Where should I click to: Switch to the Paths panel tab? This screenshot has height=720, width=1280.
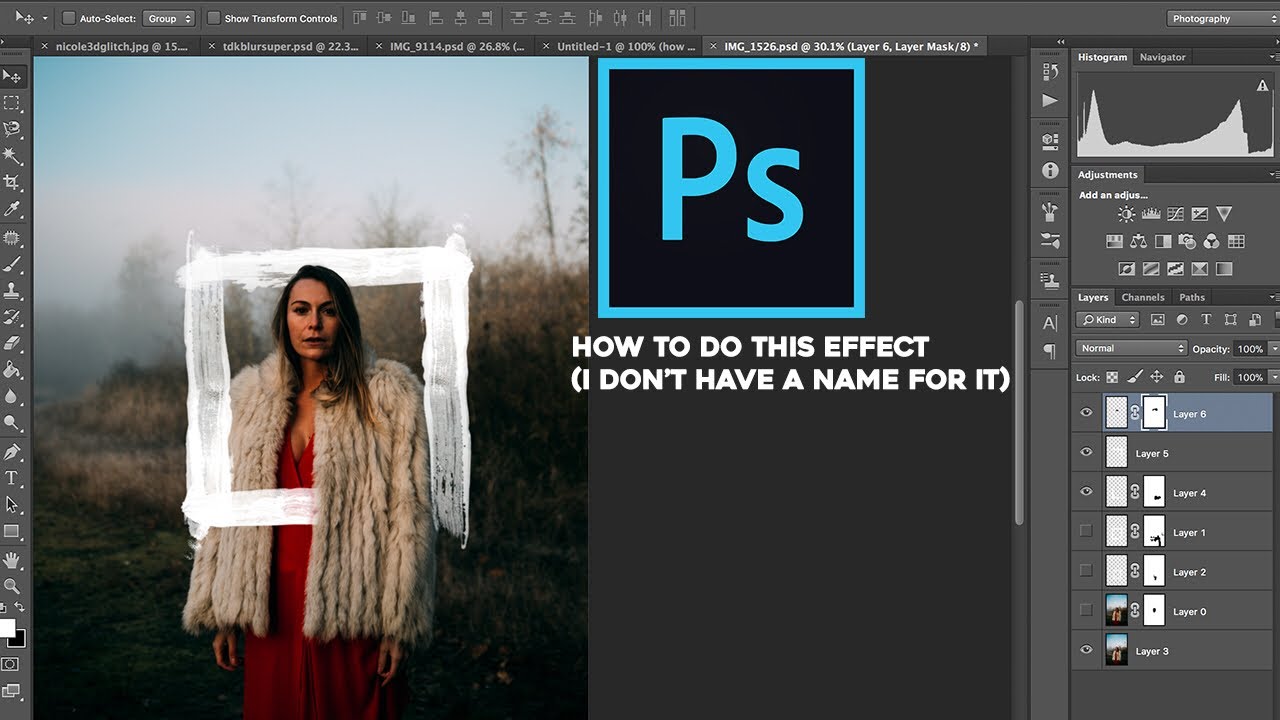pos(1191,297)
